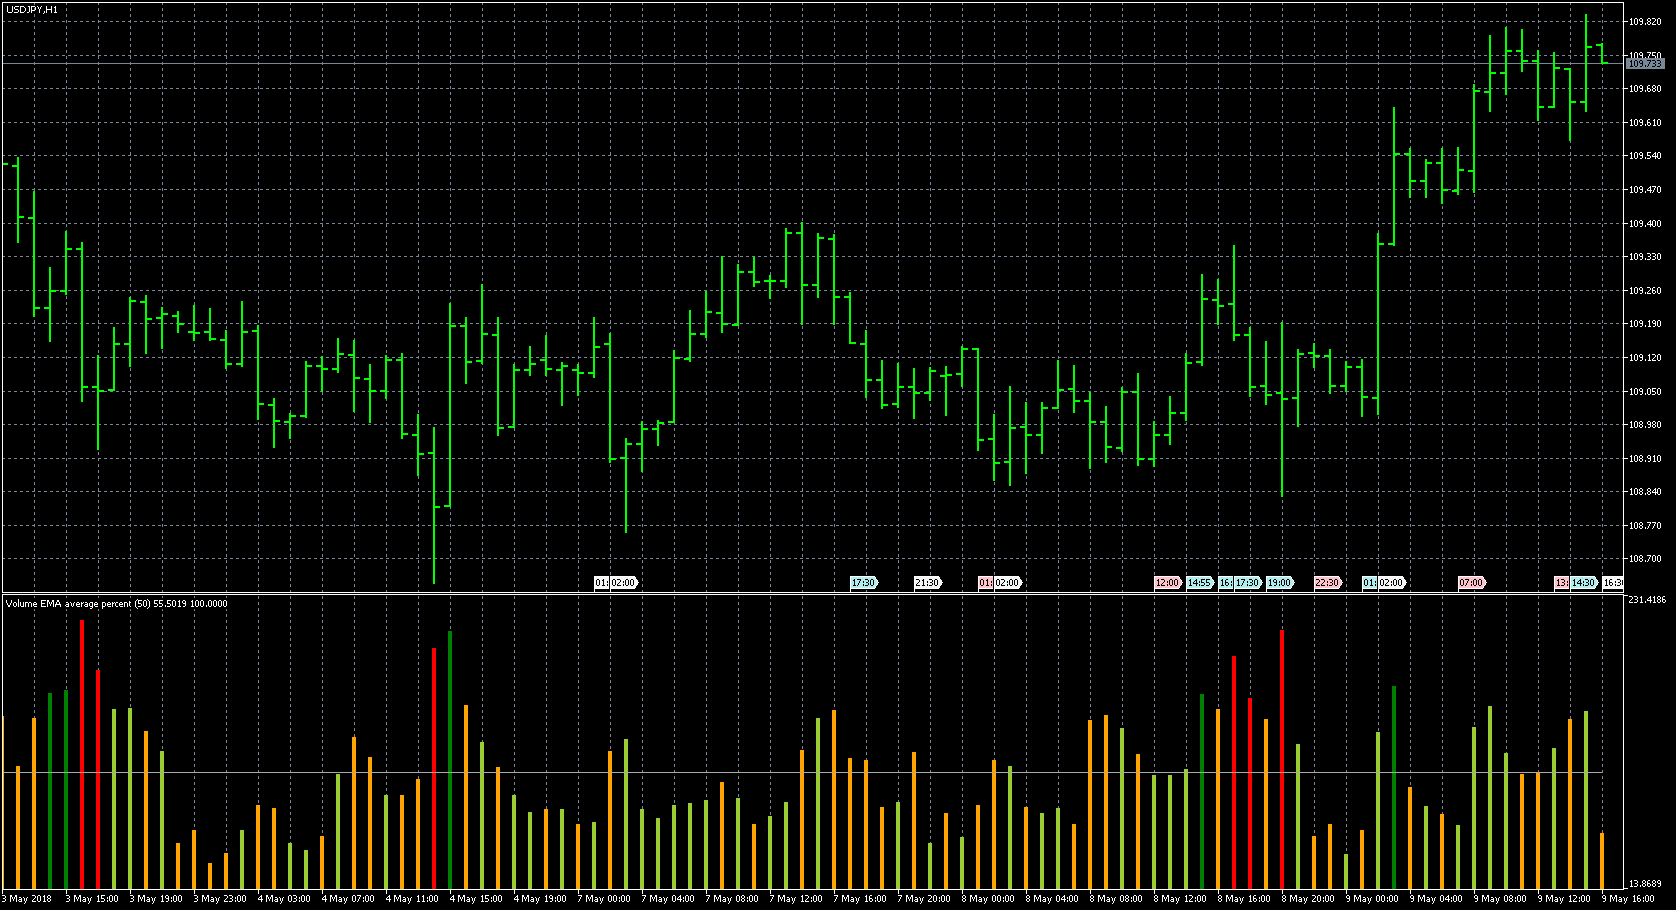Screen dimensions: 1676x910
Task: Click the 109.470 price axis label
Action: (1645, 190)
